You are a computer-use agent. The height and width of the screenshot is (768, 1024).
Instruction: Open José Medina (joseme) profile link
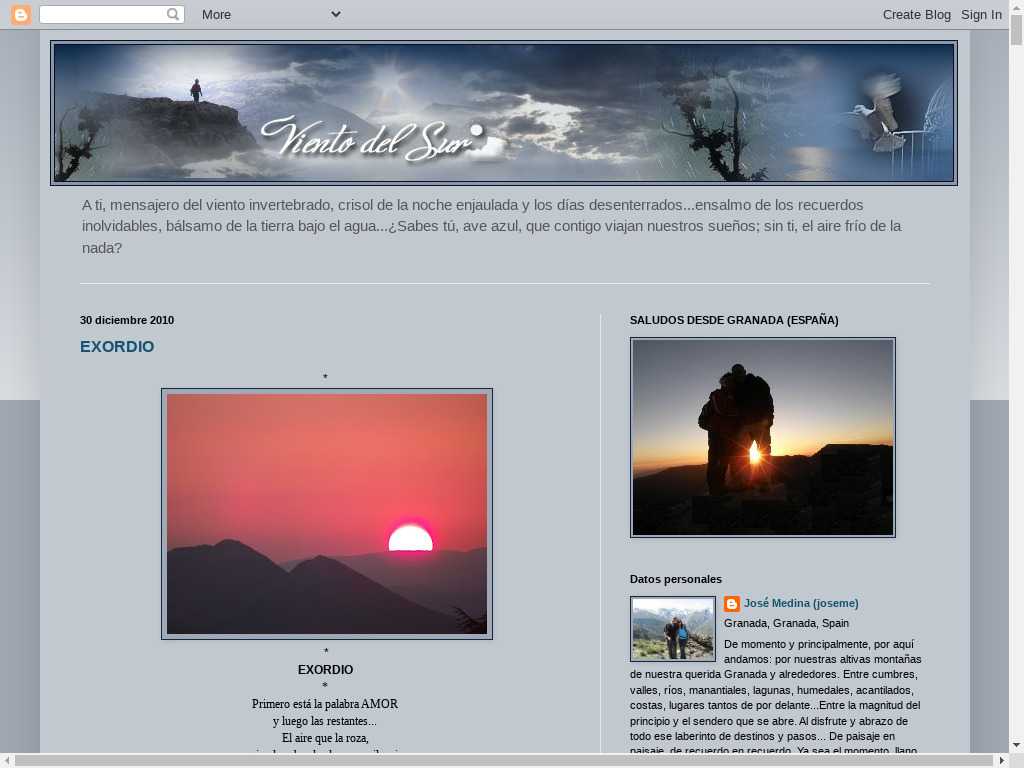801,603
